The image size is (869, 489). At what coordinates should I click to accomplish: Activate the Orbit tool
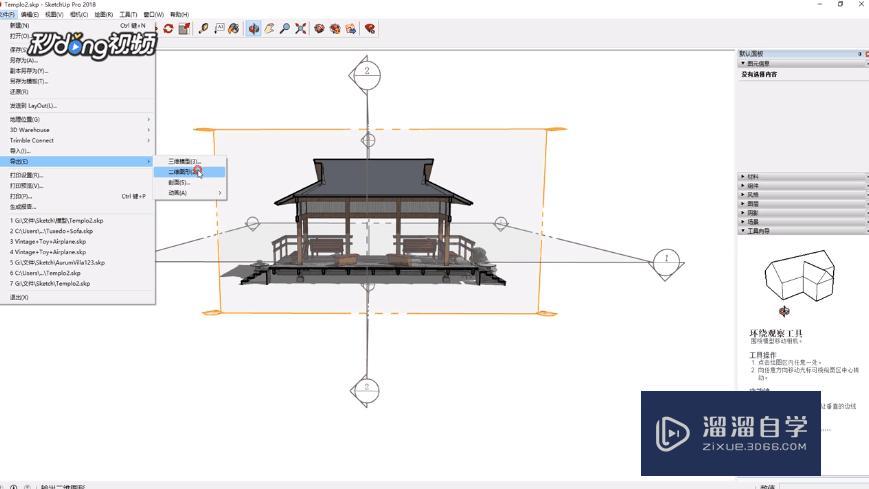(254, 28)
